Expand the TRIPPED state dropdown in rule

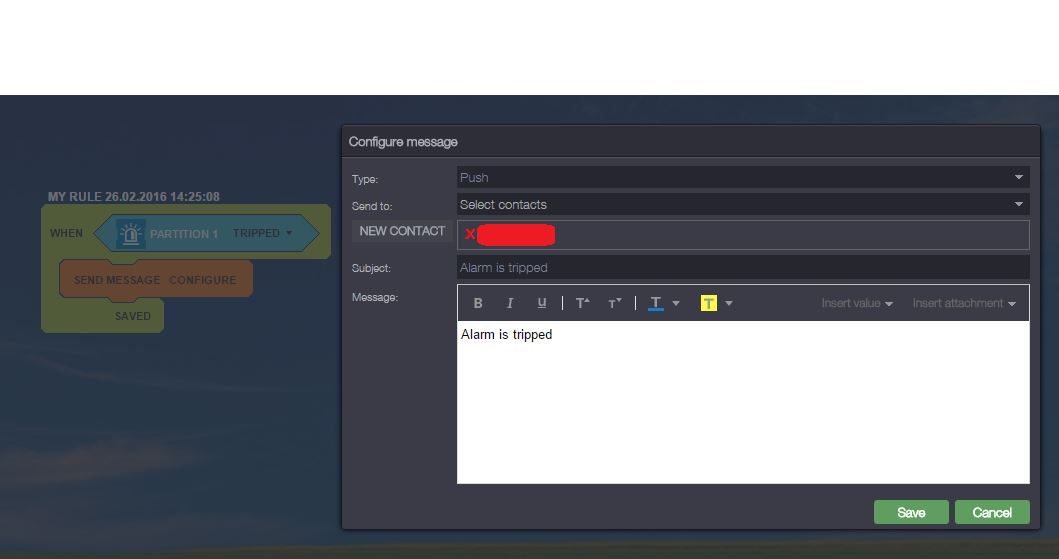[288, 234]
